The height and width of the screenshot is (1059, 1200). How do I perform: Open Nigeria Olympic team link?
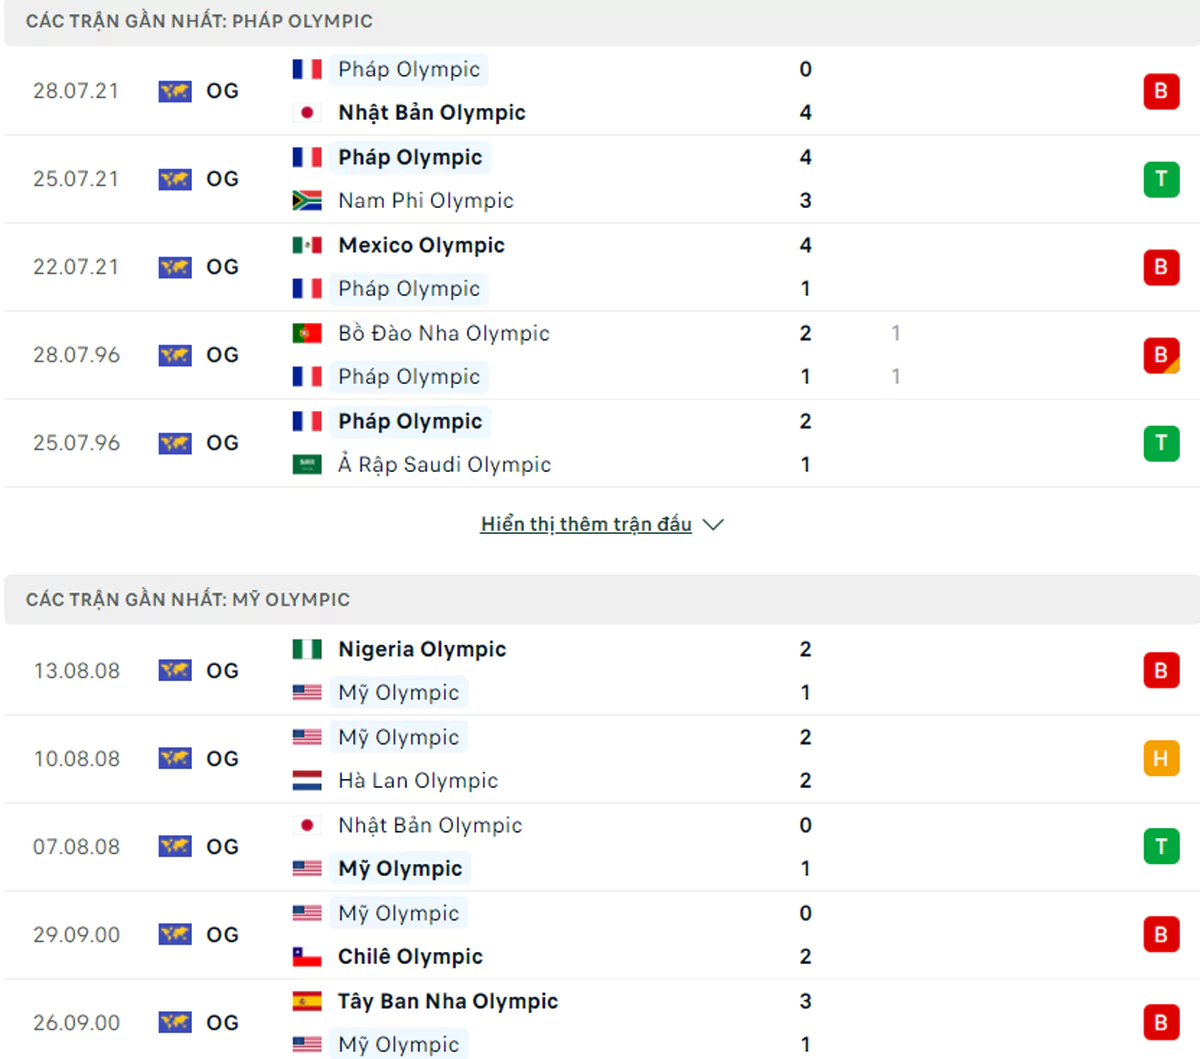422,649
